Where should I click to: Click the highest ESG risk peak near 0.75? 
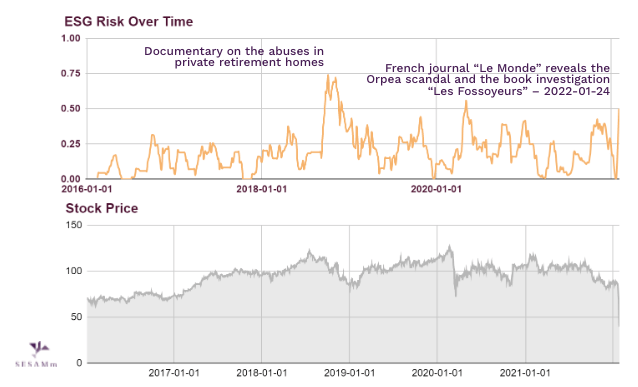328,75
